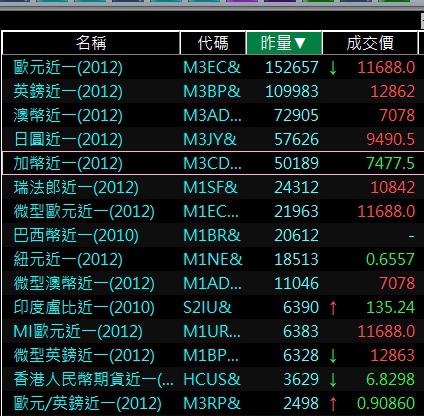Viewport: 424px width, 416px height.
Task: Click volume value 109983
Action: [x=292, y=92]
